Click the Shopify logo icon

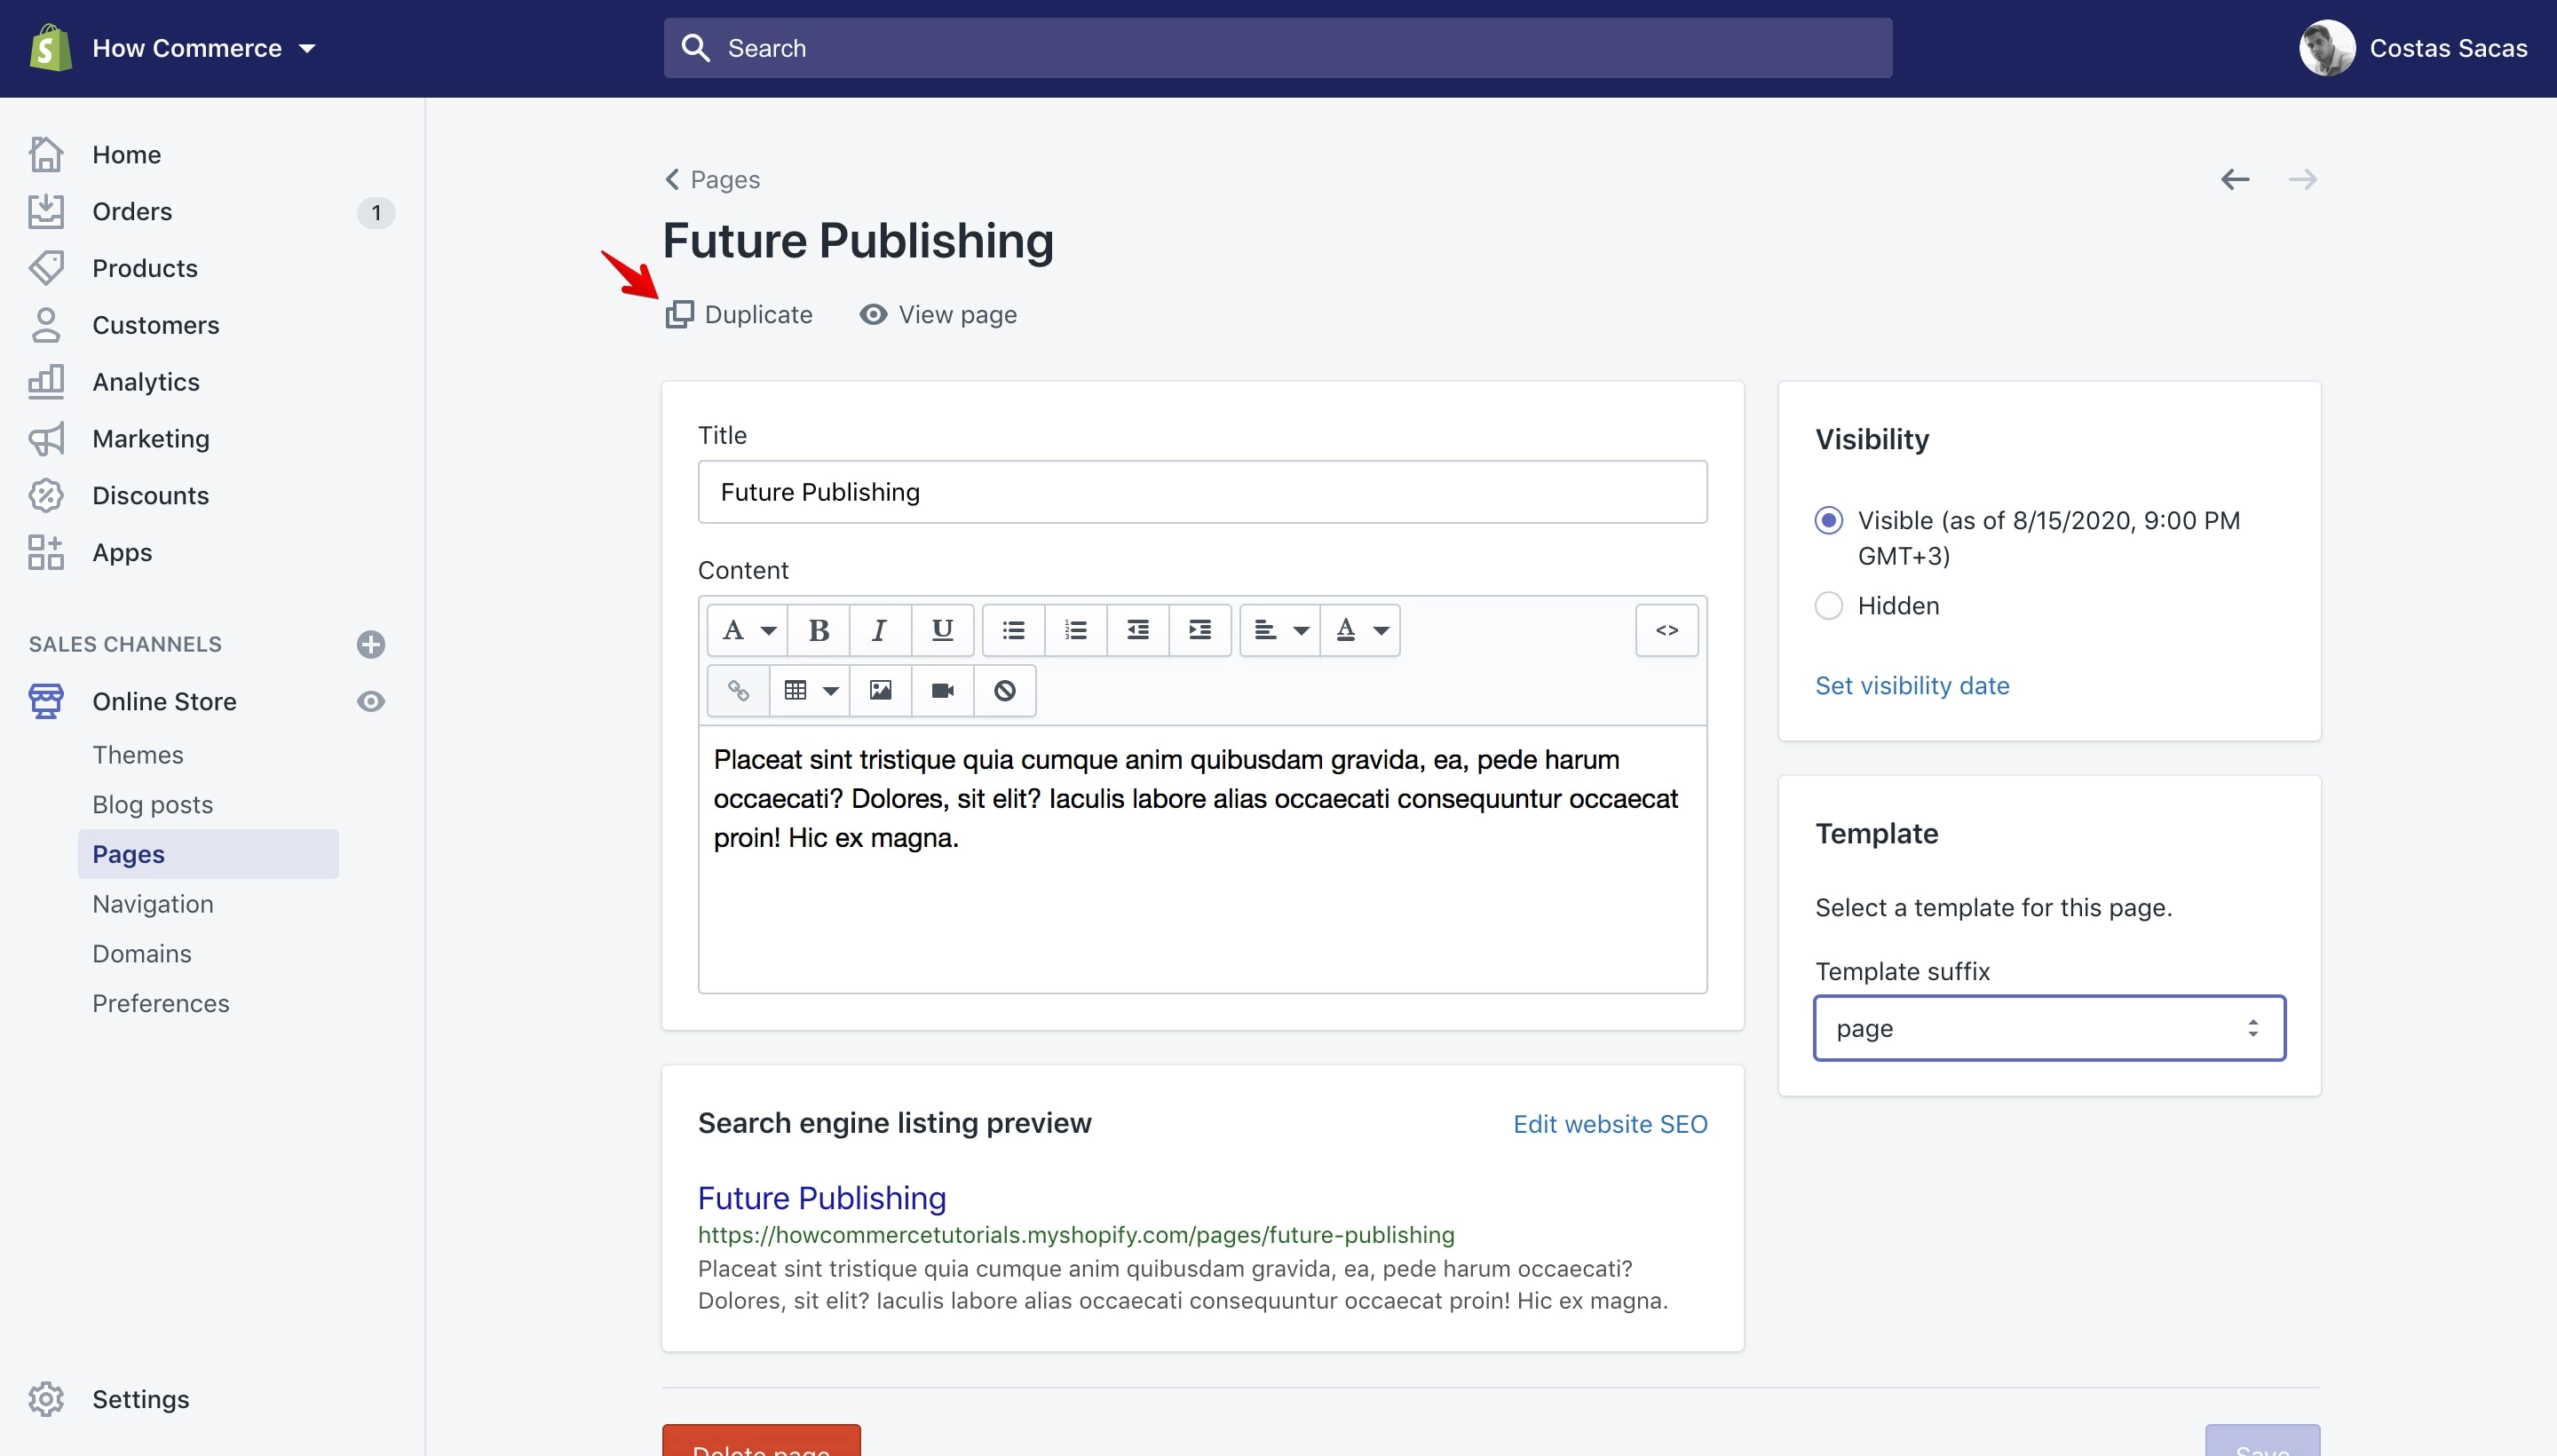[50, 48]
